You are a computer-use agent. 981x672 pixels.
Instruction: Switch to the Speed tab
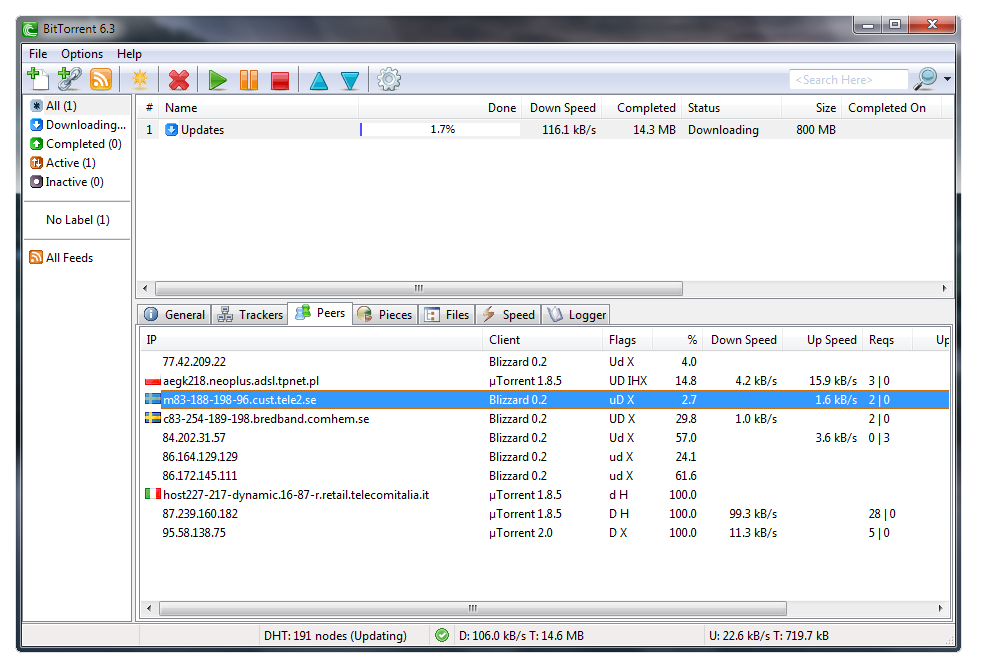(x=508, y=315)
